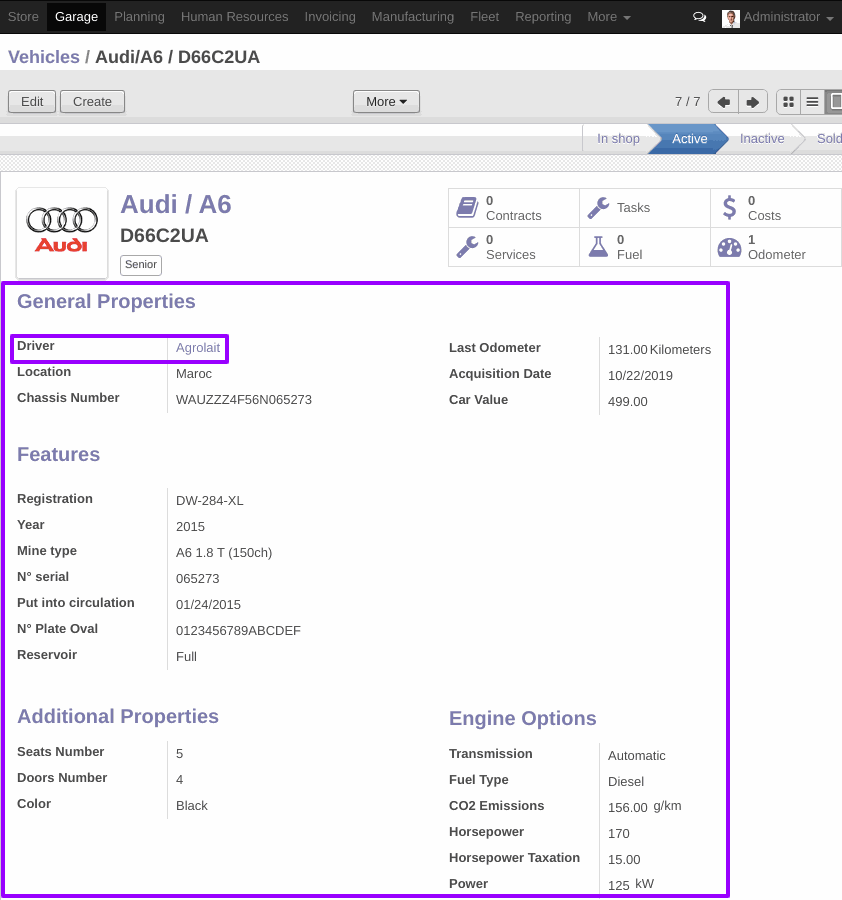The image size is (842, 900).
Task: Select chassis number WAUZZZ4F56N065273
Action: [x=244, y=400]
